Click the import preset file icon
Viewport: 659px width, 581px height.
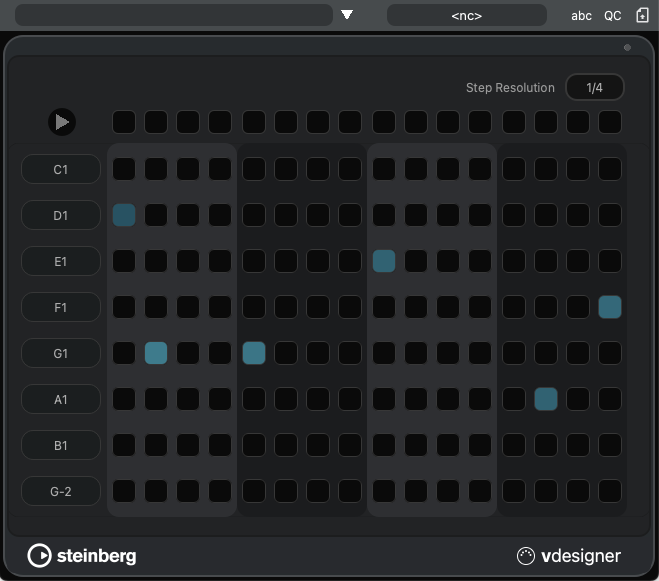[x=642, y=16]
